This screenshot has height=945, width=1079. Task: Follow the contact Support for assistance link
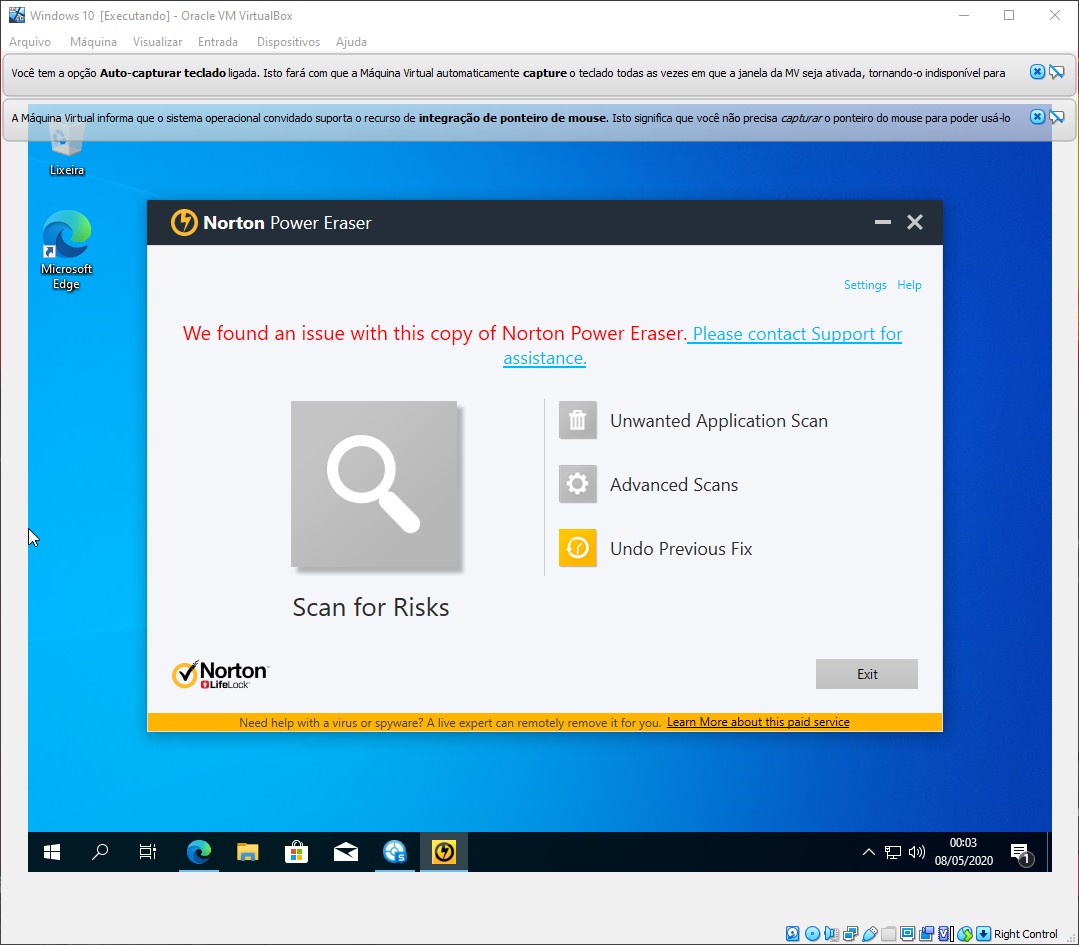[x=797, y=334]
